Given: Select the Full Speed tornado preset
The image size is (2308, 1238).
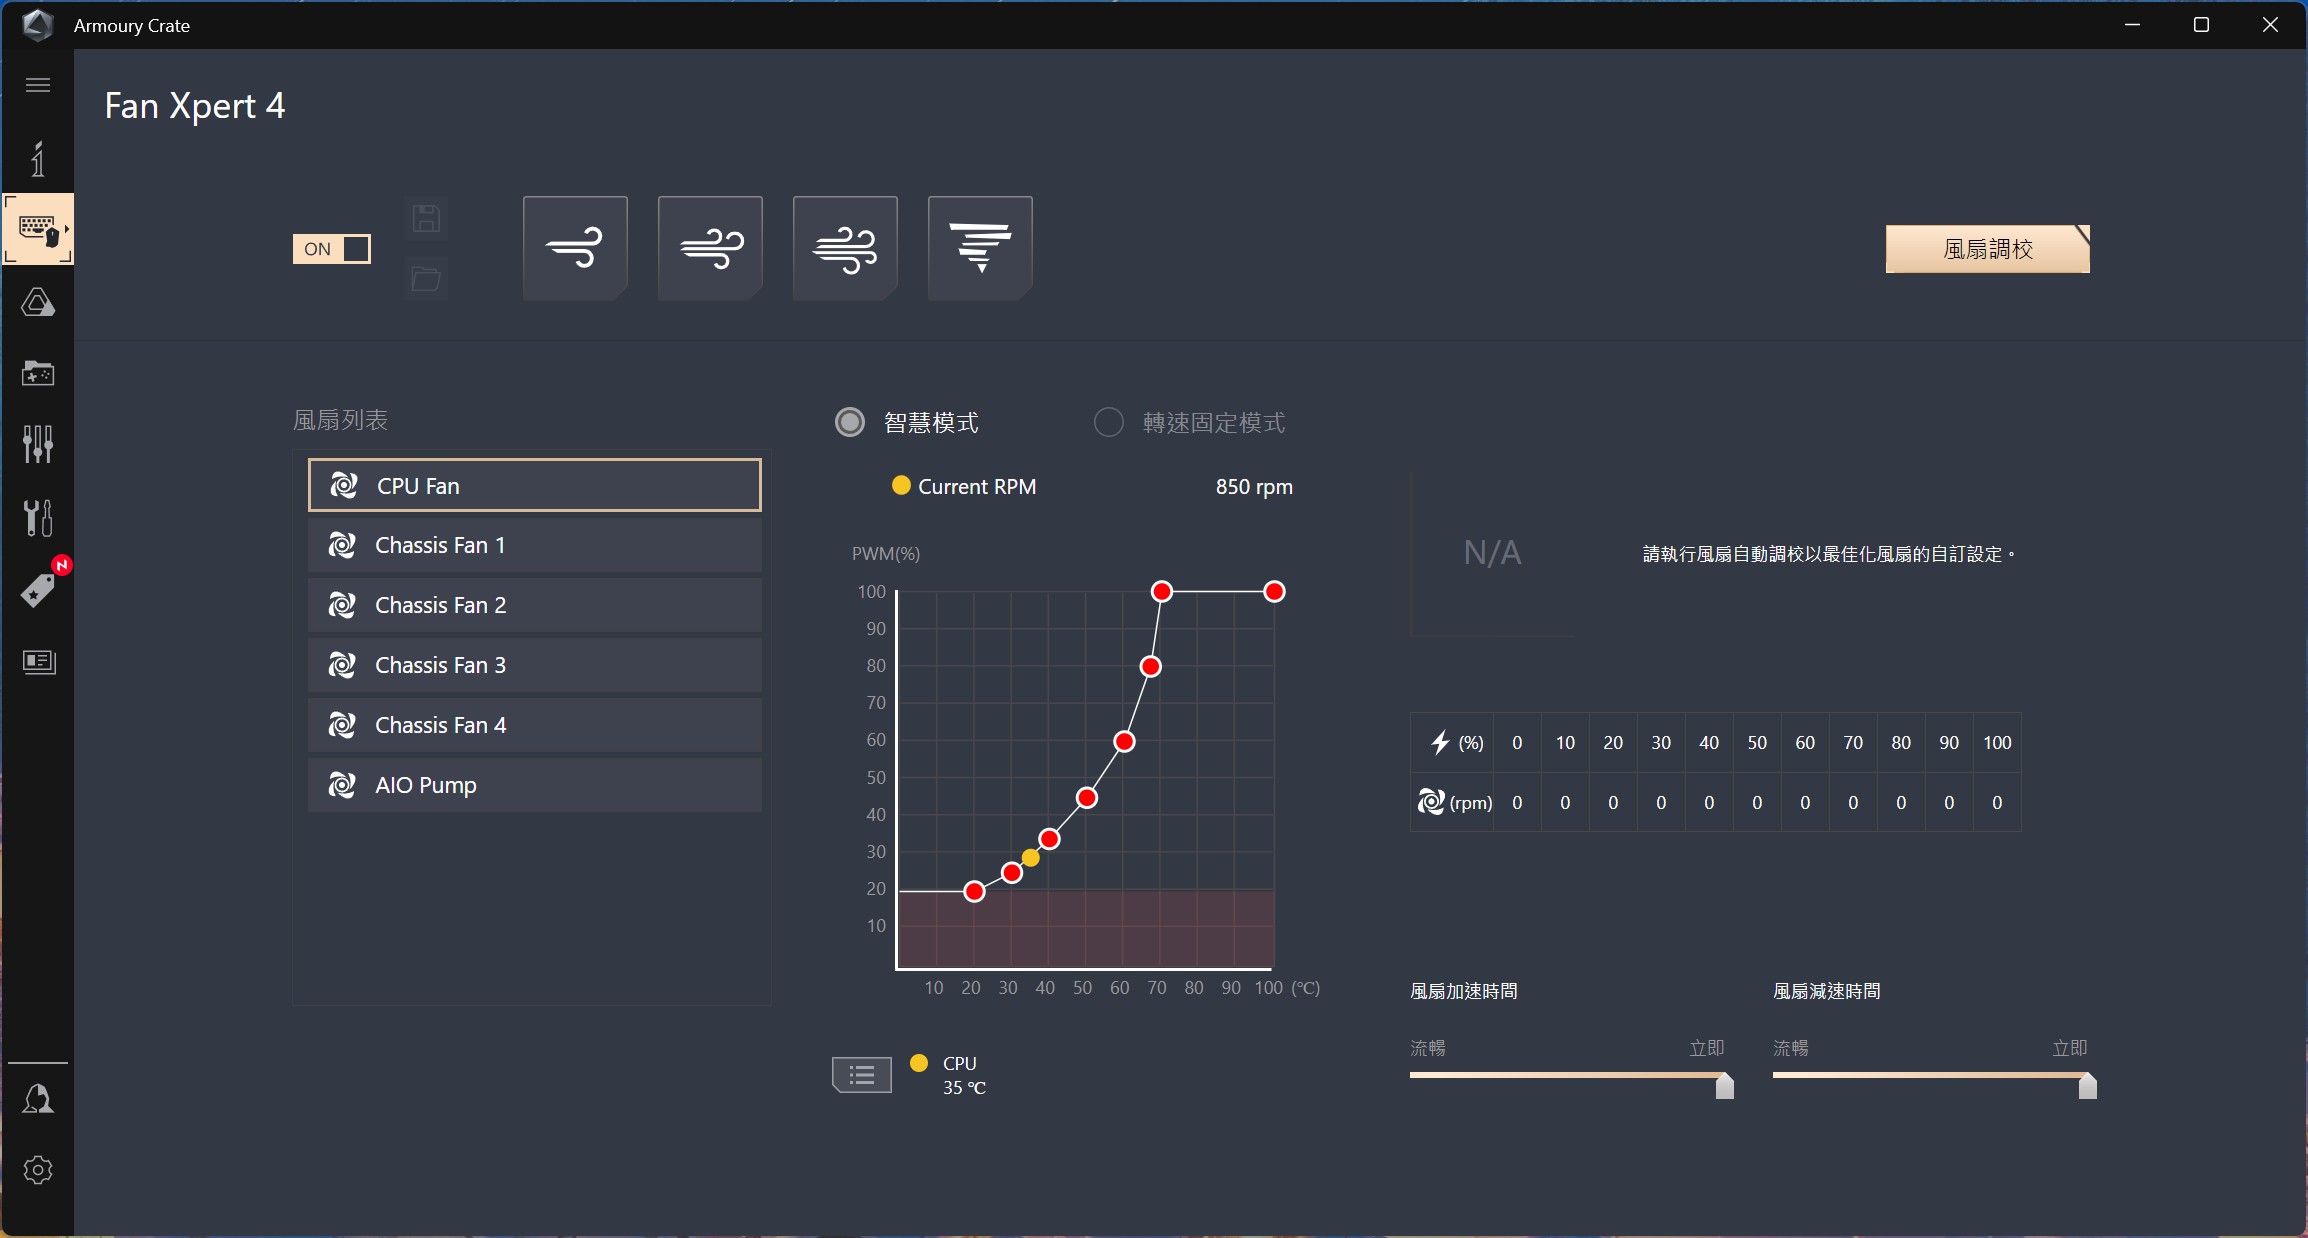Looking at the screenshot, I should point(980,248).
